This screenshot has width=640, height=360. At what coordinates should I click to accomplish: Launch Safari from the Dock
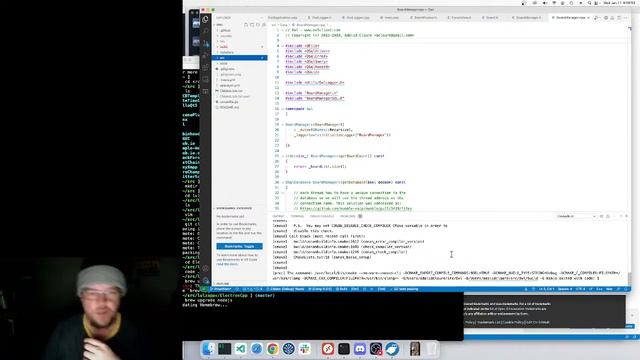pyautogui.click(x=257, y=349)
